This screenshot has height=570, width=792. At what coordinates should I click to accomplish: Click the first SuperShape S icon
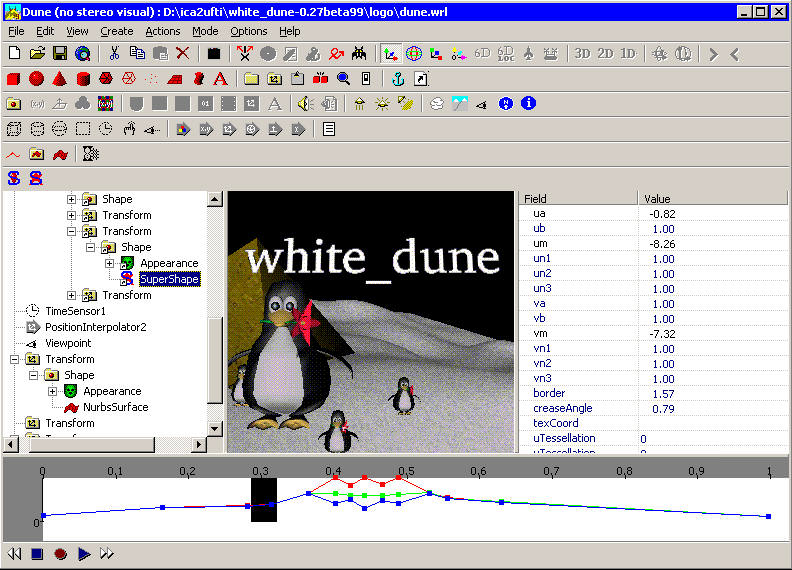14,178
